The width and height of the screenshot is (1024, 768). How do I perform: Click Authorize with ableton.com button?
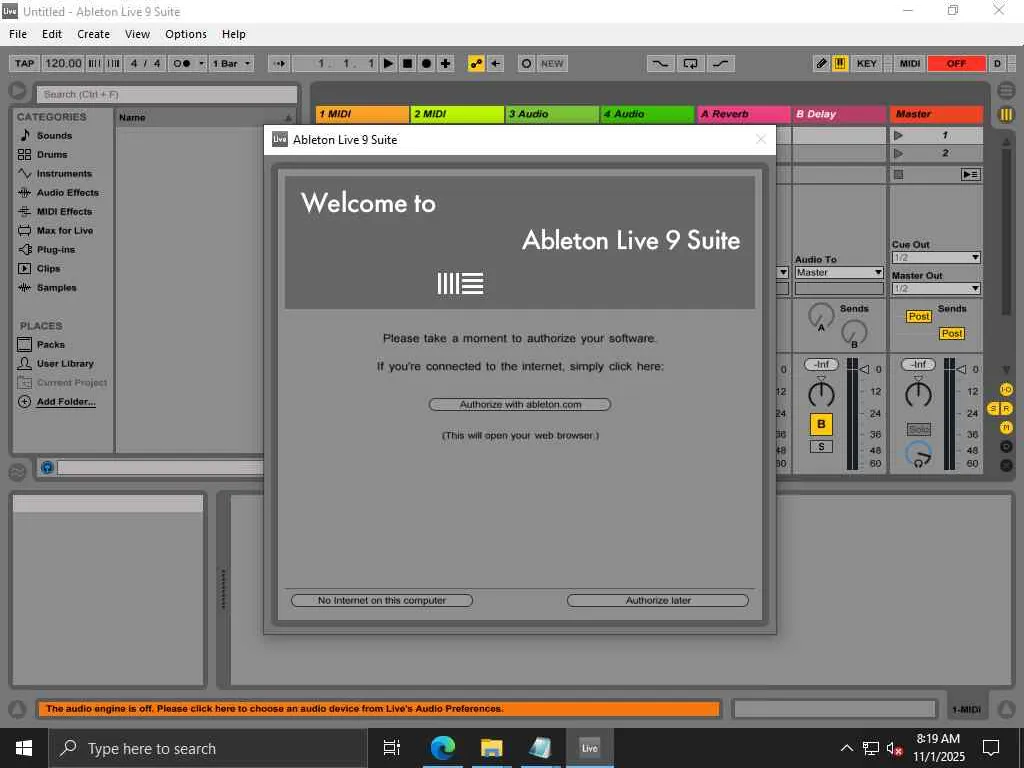(x=520, y=404)
